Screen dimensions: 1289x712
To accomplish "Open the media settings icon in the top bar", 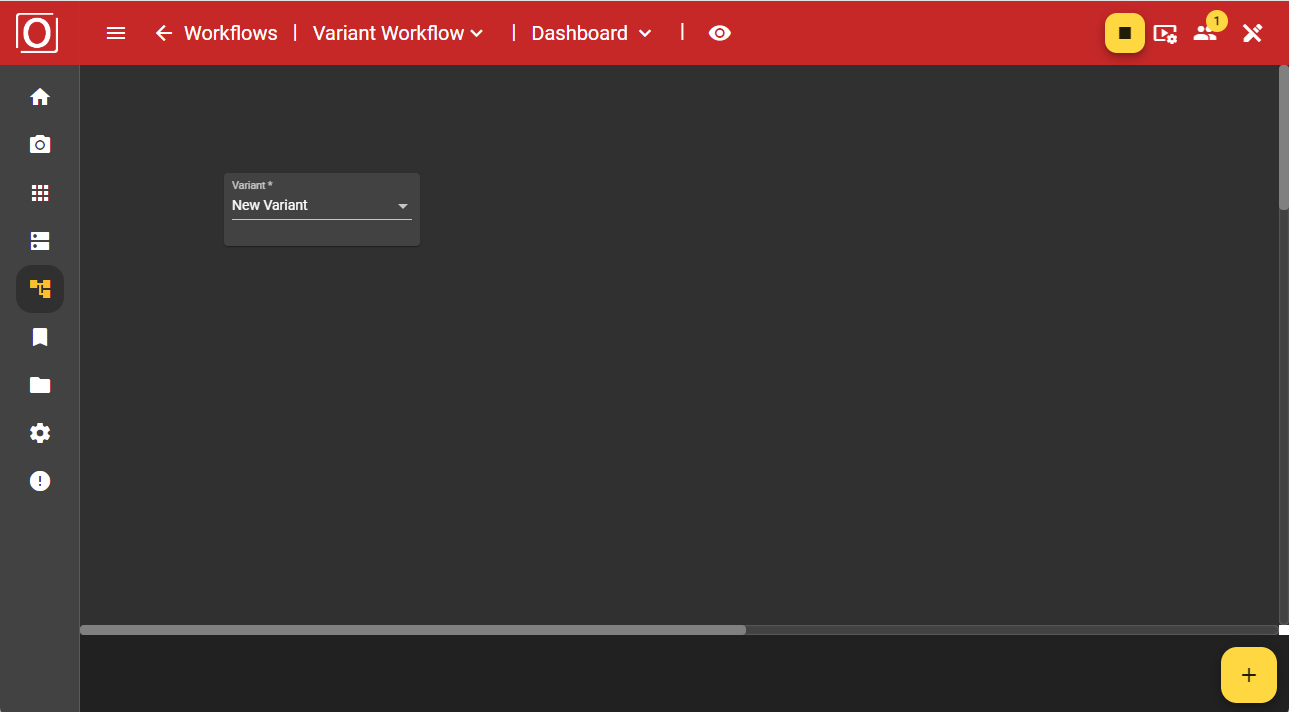I will (x=1165, y=33).
